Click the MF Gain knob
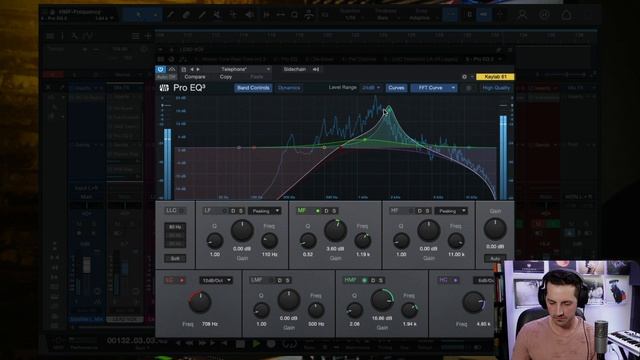 [336, 230]
